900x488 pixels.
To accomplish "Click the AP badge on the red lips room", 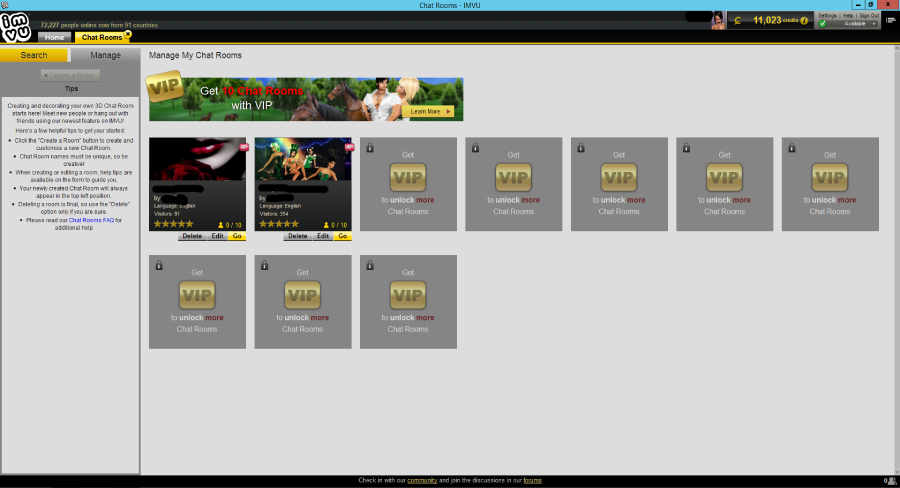I will point(243,147).
